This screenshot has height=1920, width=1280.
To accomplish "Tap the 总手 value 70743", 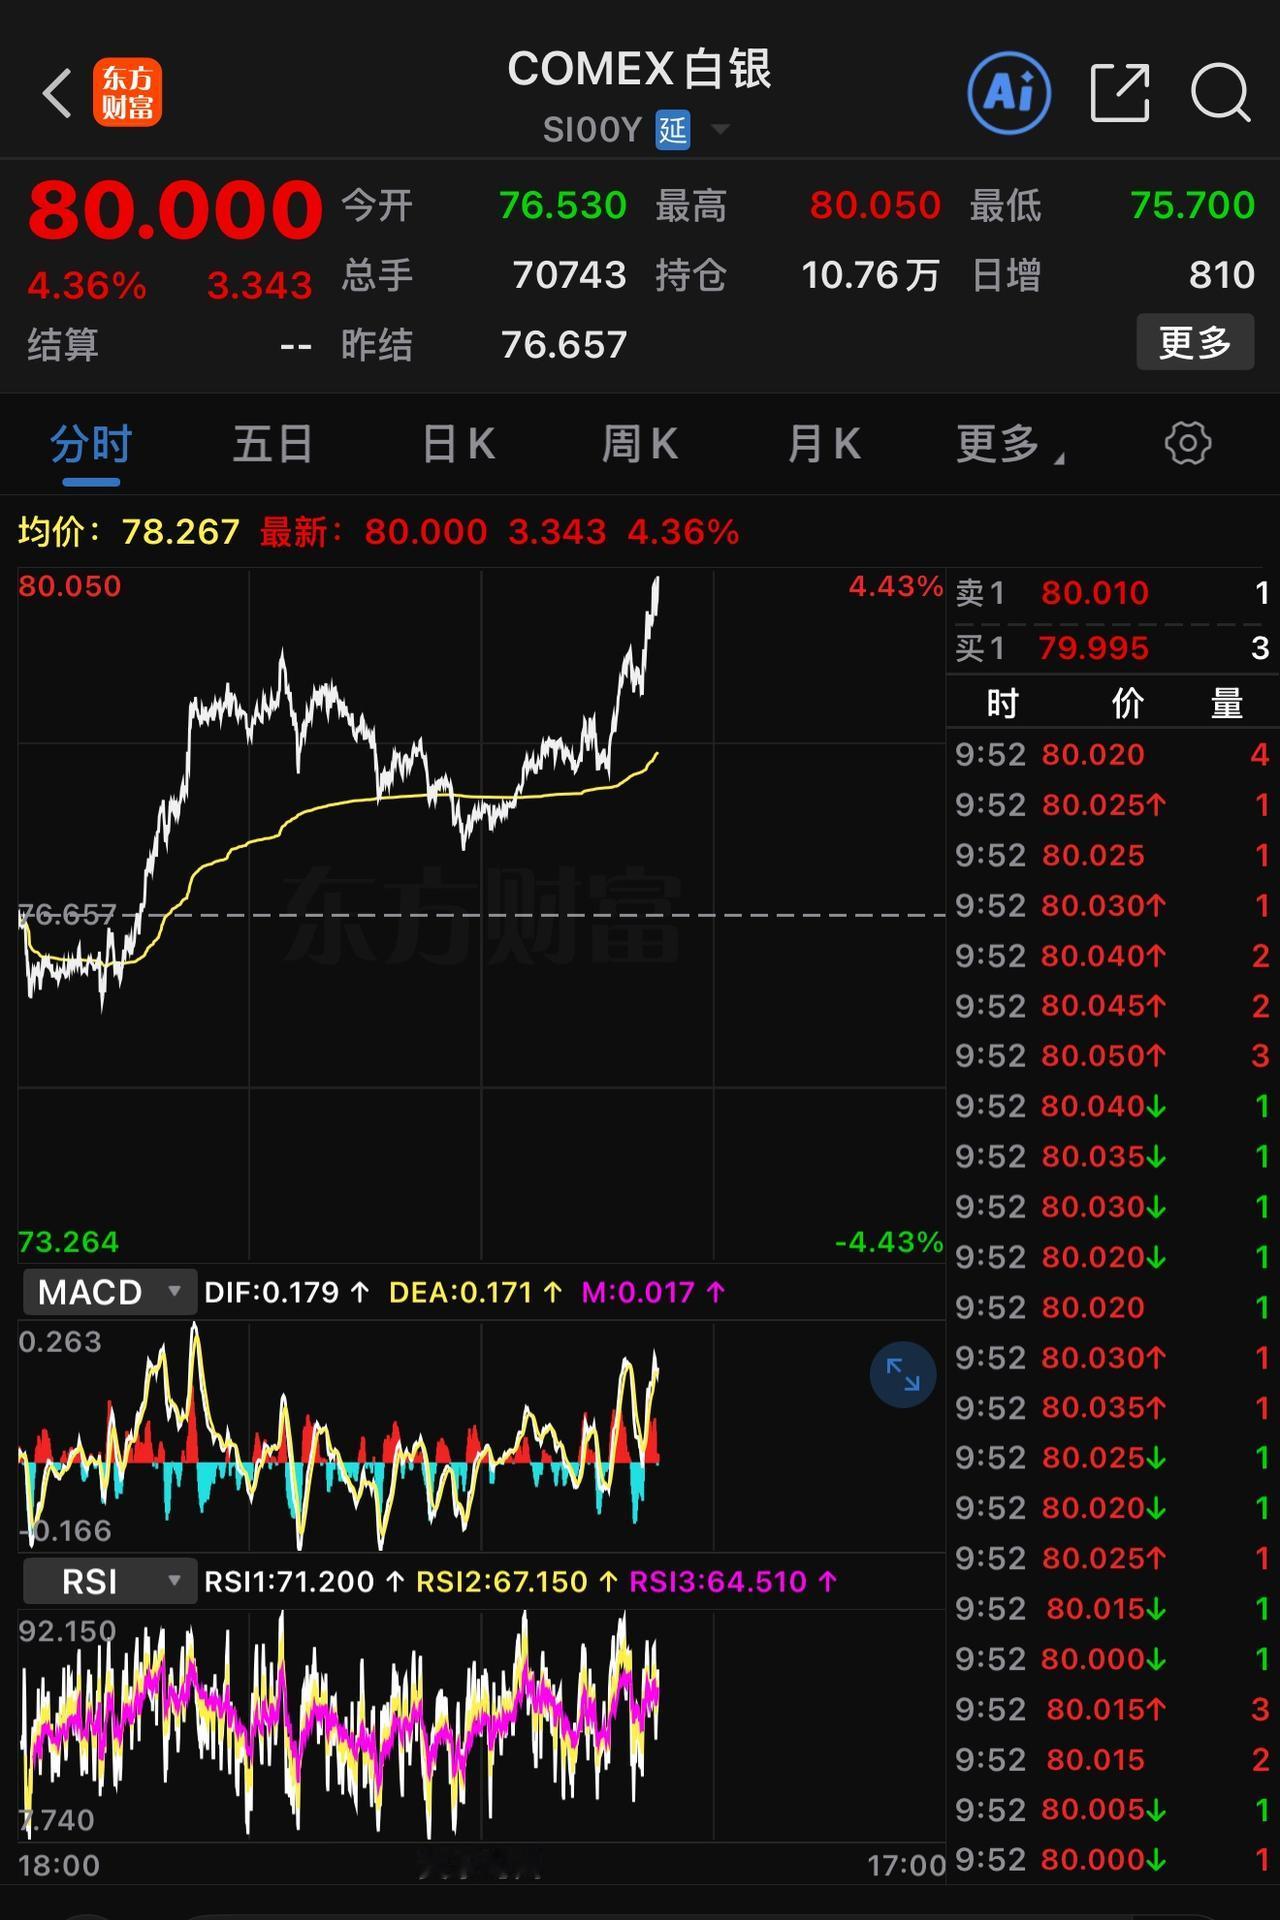I will pos(569,275).
